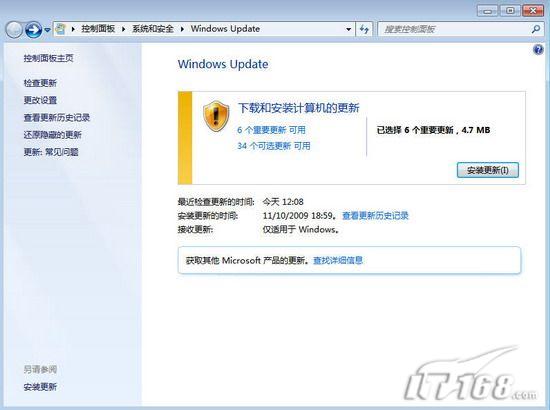Select 控制面板 breadcrumb in address bar
Image resolution: width=550 pixels, height=410 pixels.
tap(98, 29)
